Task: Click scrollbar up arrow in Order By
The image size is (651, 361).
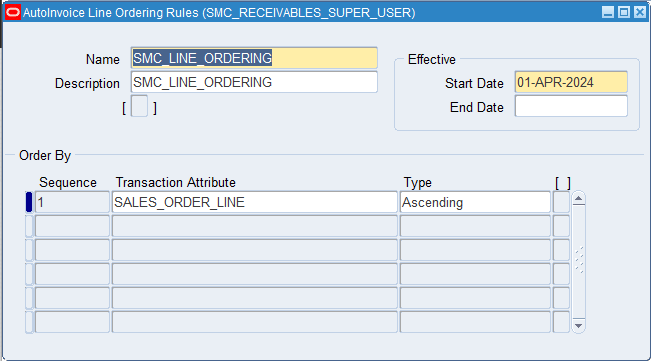Action: coord(578,199)
